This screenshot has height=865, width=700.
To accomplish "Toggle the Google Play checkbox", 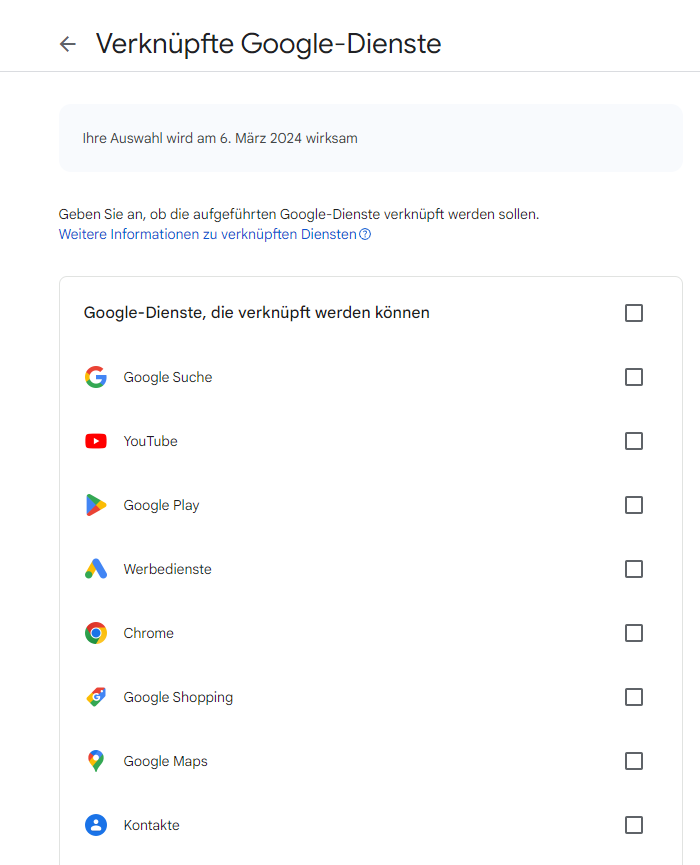I will click(633, 505).
